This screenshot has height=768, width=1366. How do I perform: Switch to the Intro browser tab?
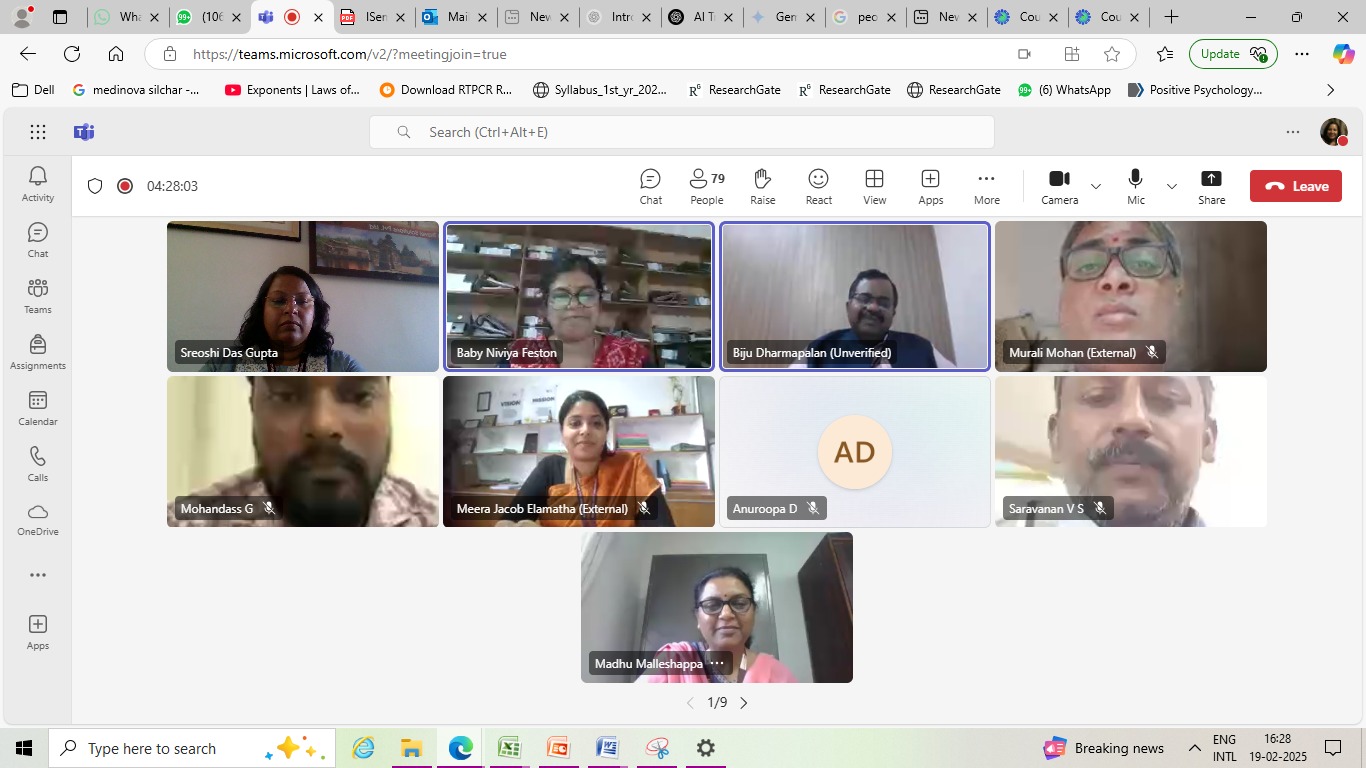tap(620, 17)
